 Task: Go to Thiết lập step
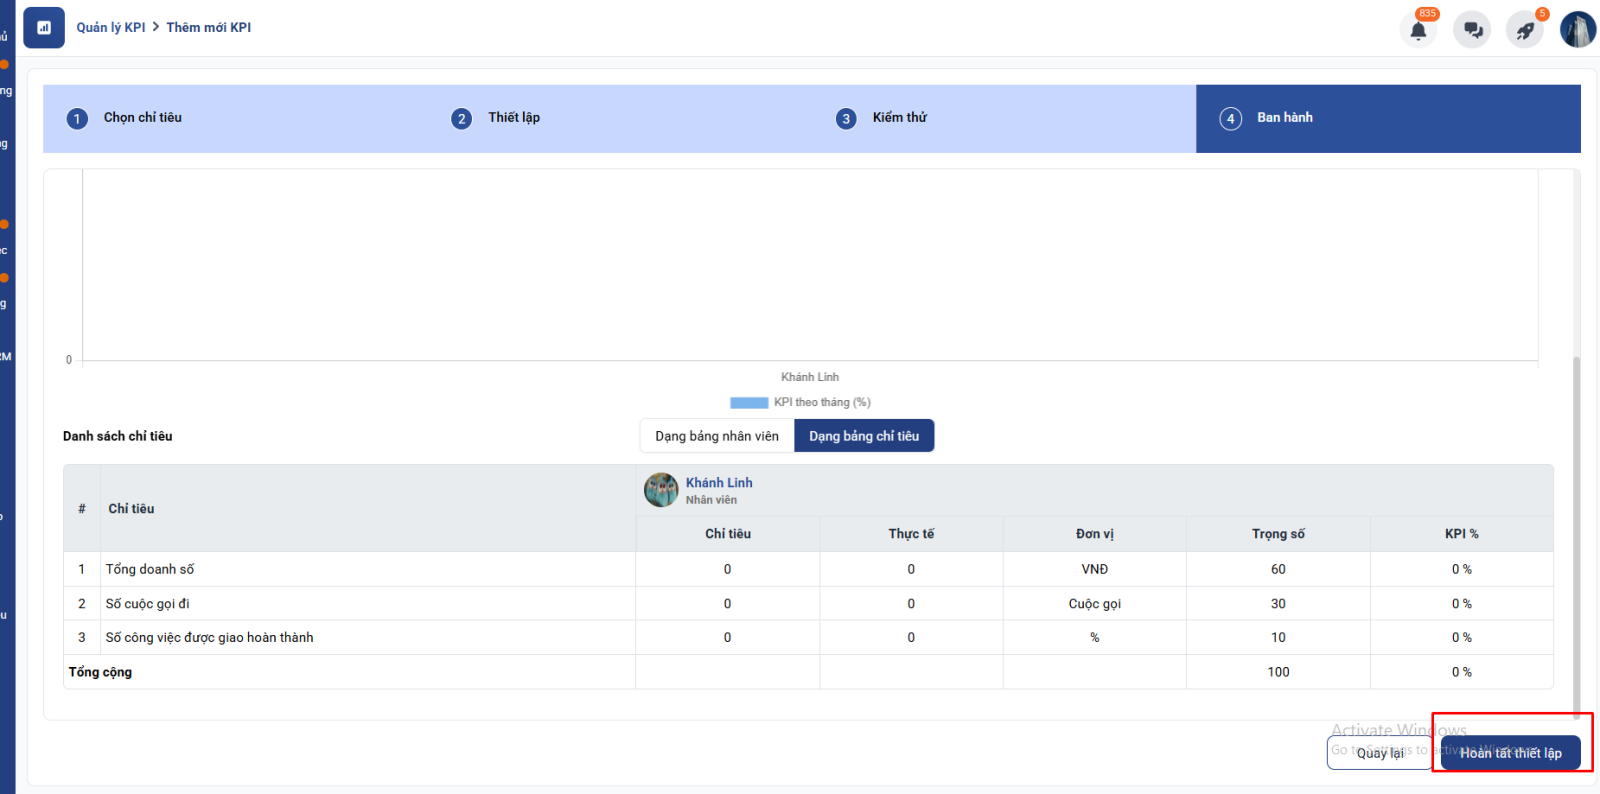coord(514,118)
